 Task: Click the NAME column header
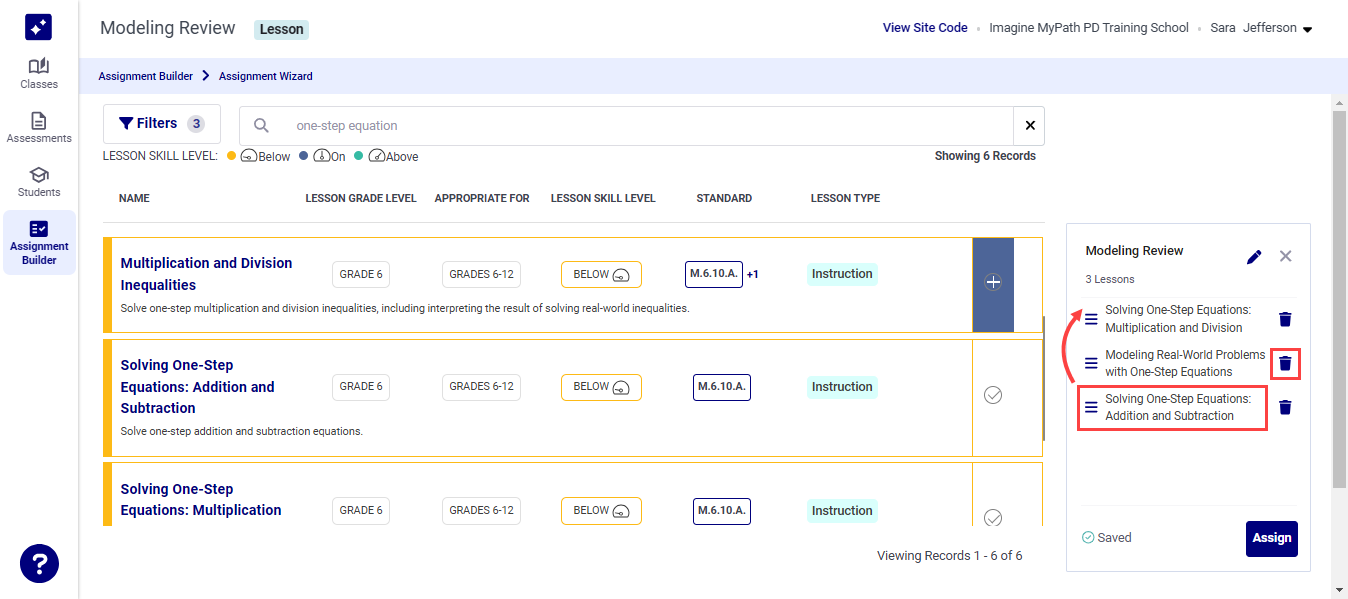click(x=134, y=198)
